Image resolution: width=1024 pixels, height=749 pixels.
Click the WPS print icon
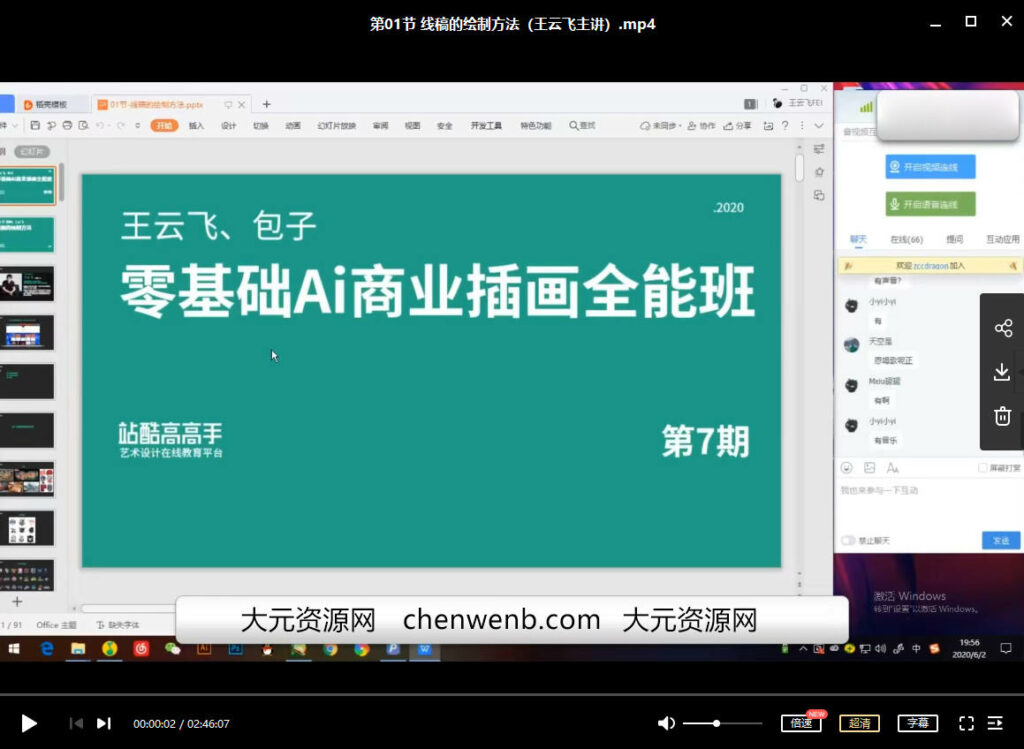[x=67, y=125]
